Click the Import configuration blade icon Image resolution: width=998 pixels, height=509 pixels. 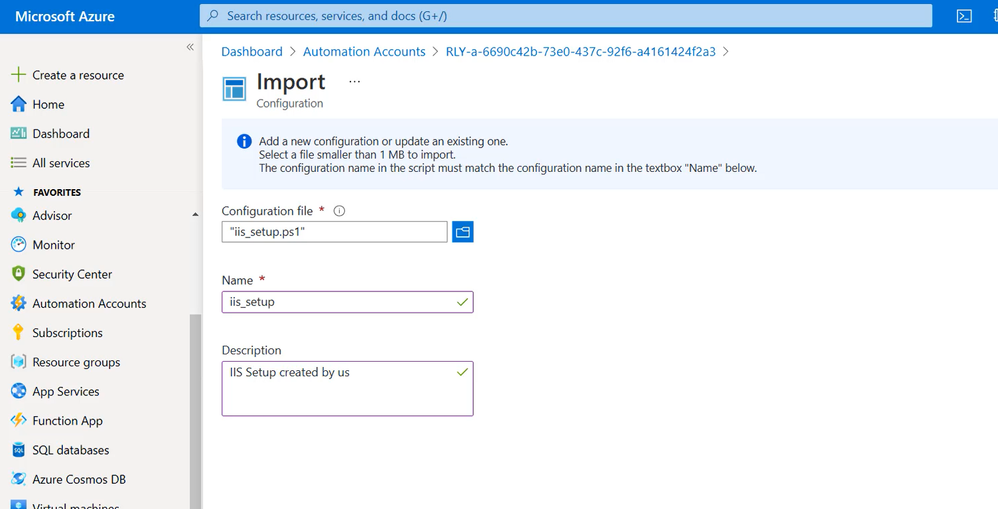(x=234, y=89)
